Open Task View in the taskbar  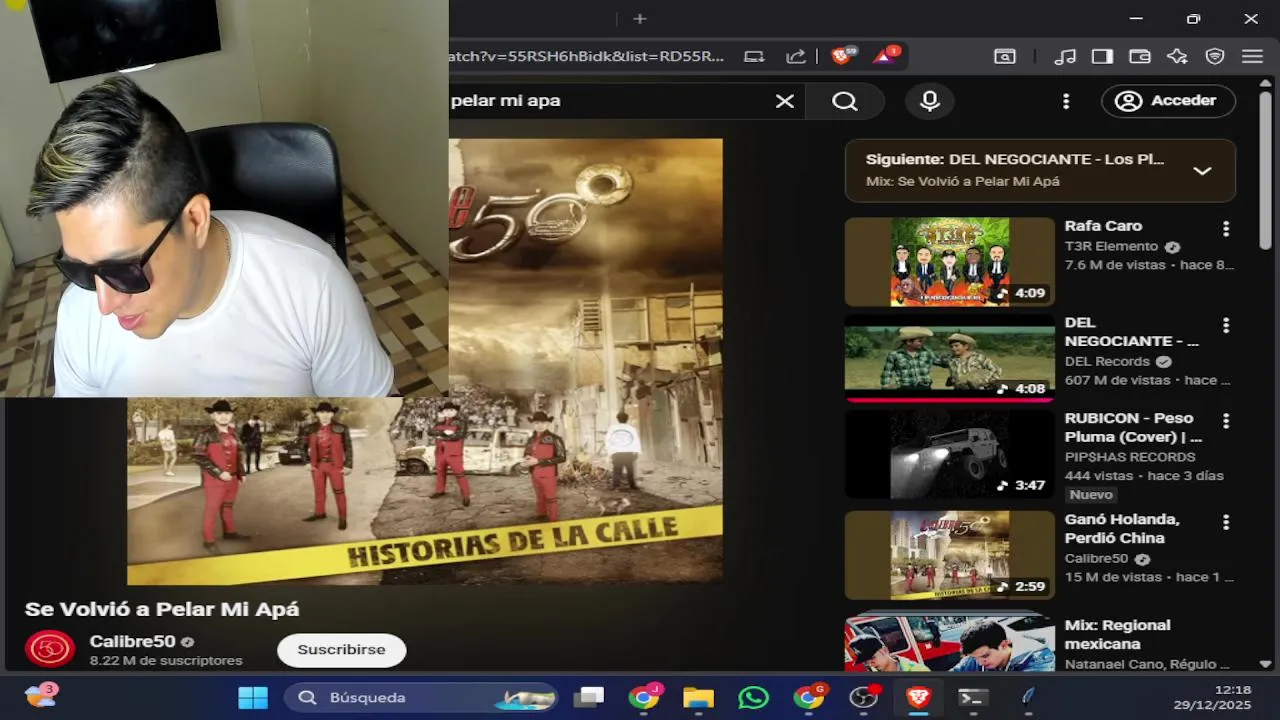pyautogui.click(x=590, y=697)
